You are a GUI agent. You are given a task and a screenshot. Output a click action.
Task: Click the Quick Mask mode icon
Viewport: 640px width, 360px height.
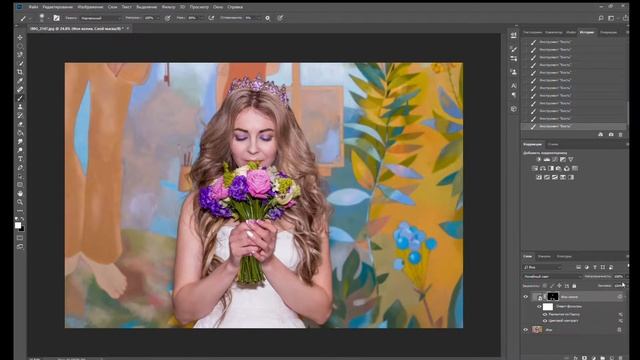[20, 238]
